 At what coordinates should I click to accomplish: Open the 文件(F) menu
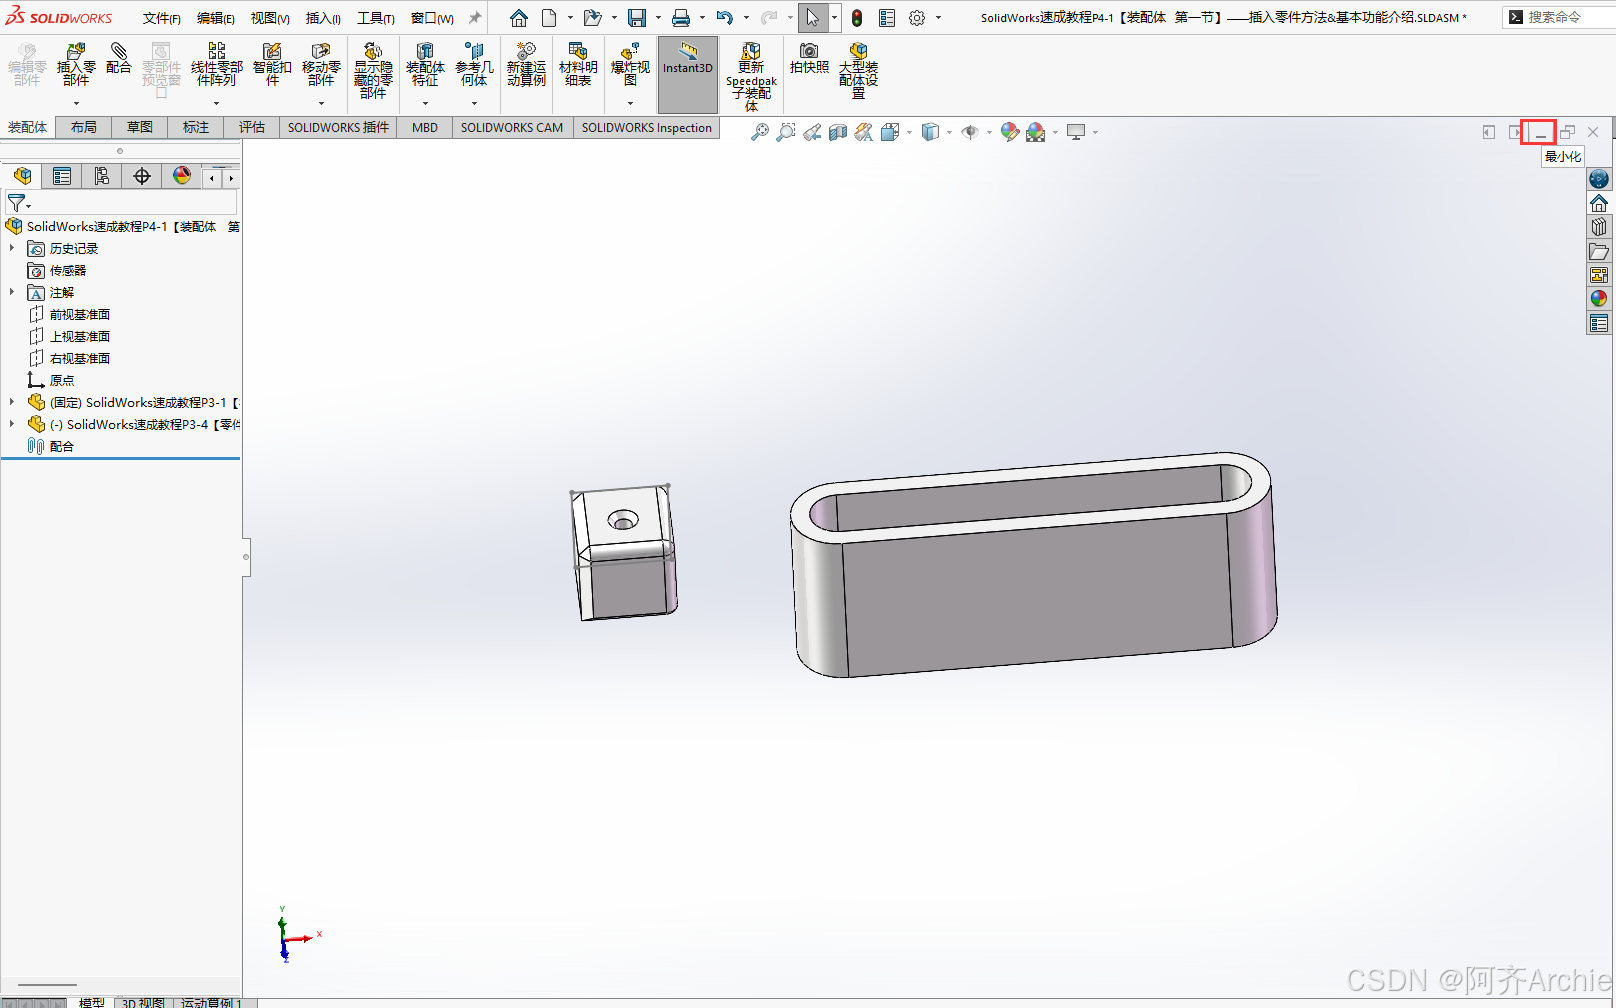[x=161, y=18]
